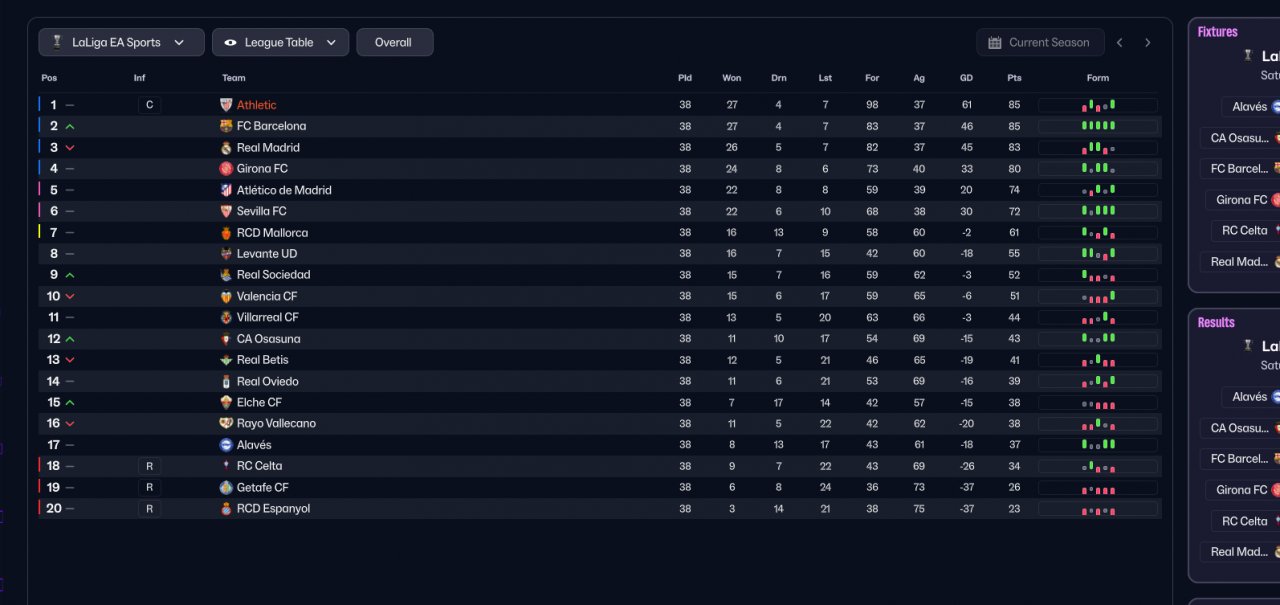Open the LaLiga EA Sports competition dropdown

pyautogui.click(x=122, y=42)
